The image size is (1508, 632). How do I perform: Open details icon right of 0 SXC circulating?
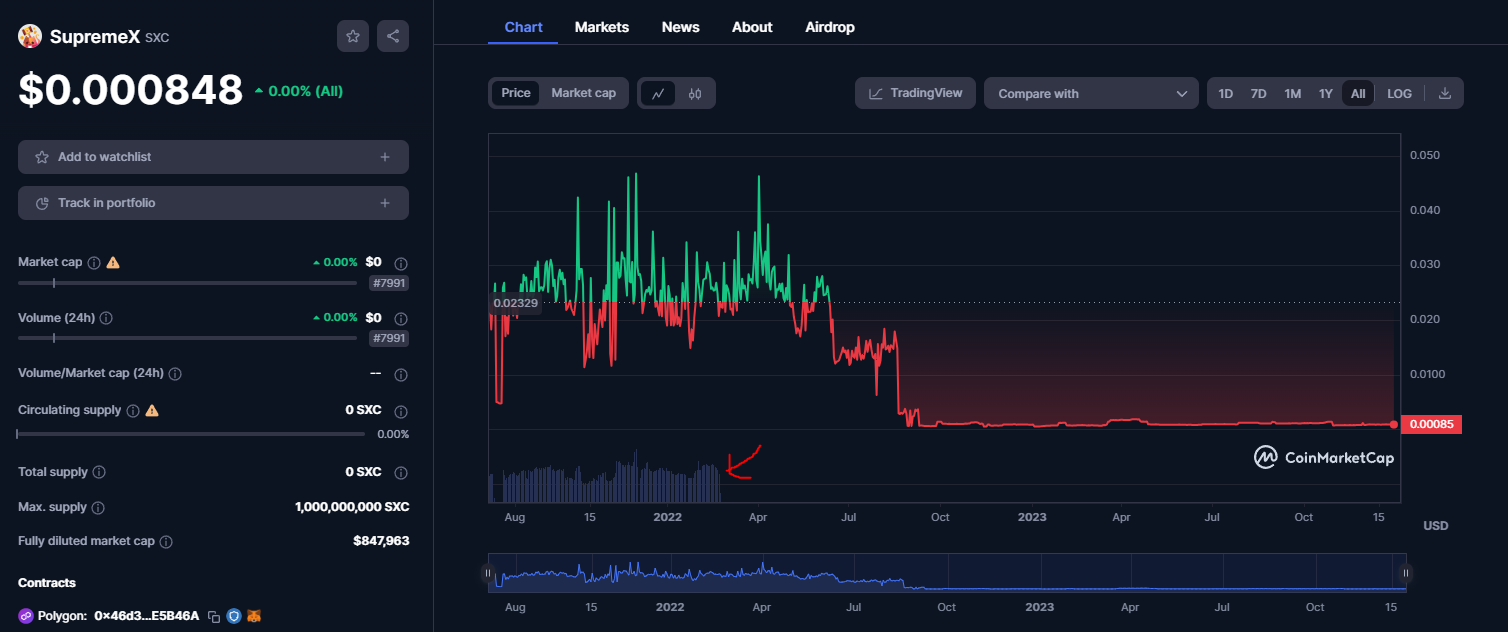[x=400, y=412]
